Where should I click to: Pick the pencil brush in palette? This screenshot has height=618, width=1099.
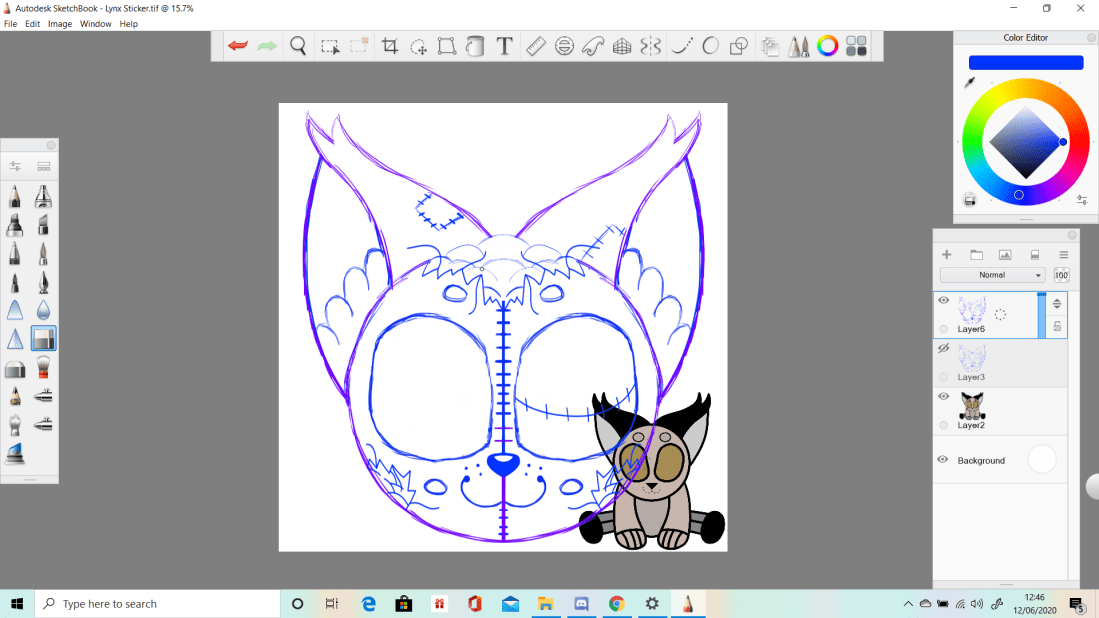(15, 196)
